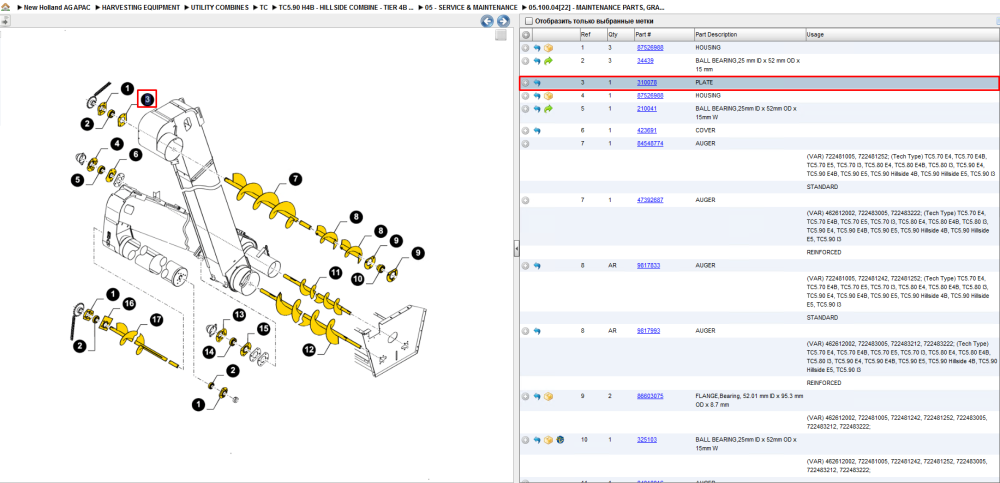Click gray circle icon in part 84548774 row
Screen dimensions: 1000x483
526,144
